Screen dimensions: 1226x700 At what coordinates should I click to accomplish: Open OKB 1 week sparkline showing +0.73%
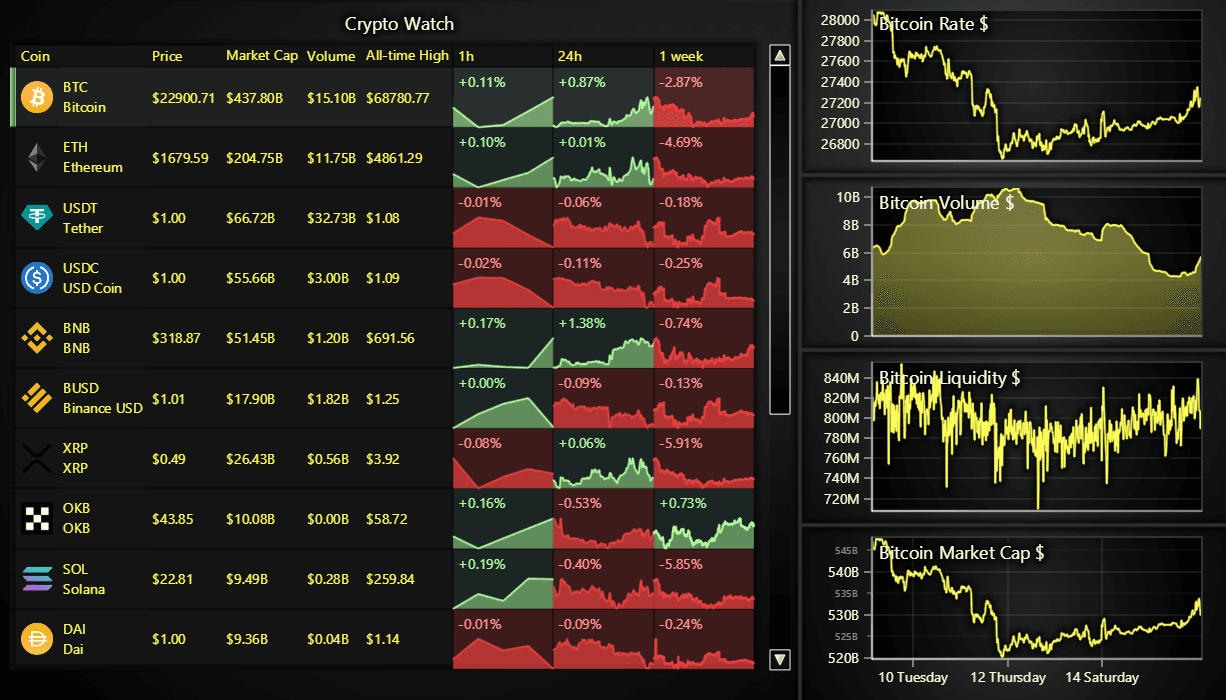click(x=704, y=518)
